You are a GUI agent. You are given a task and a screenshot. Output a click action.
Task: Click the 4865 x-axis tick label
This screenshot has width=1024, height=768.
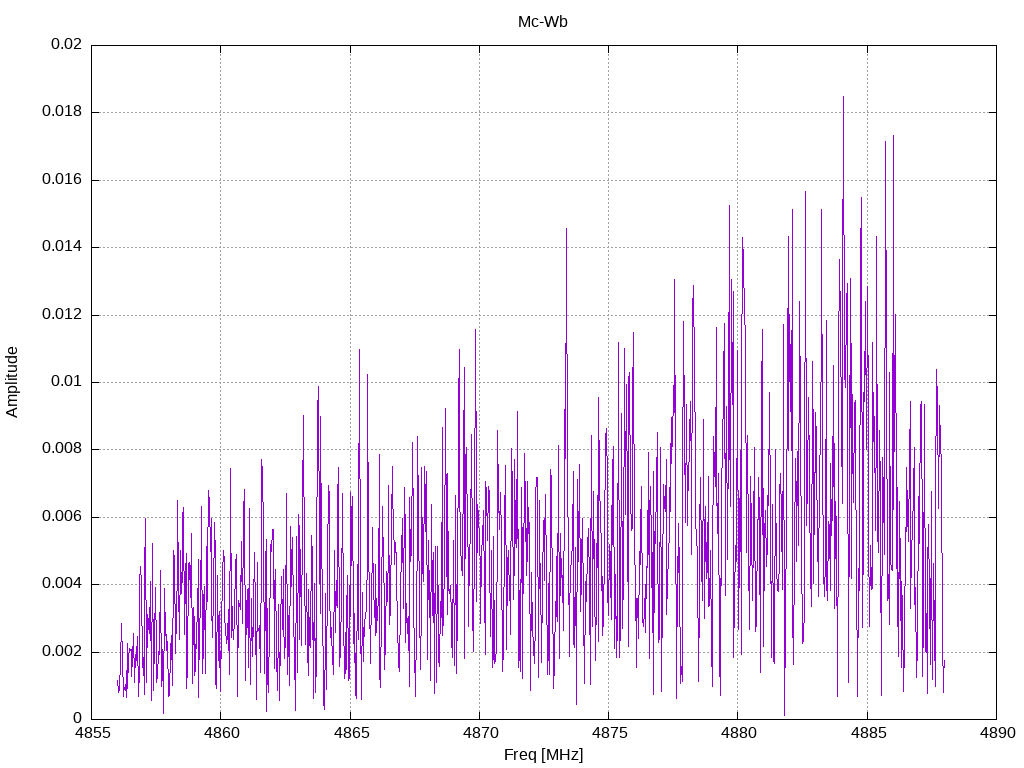(x=350, y=733)
